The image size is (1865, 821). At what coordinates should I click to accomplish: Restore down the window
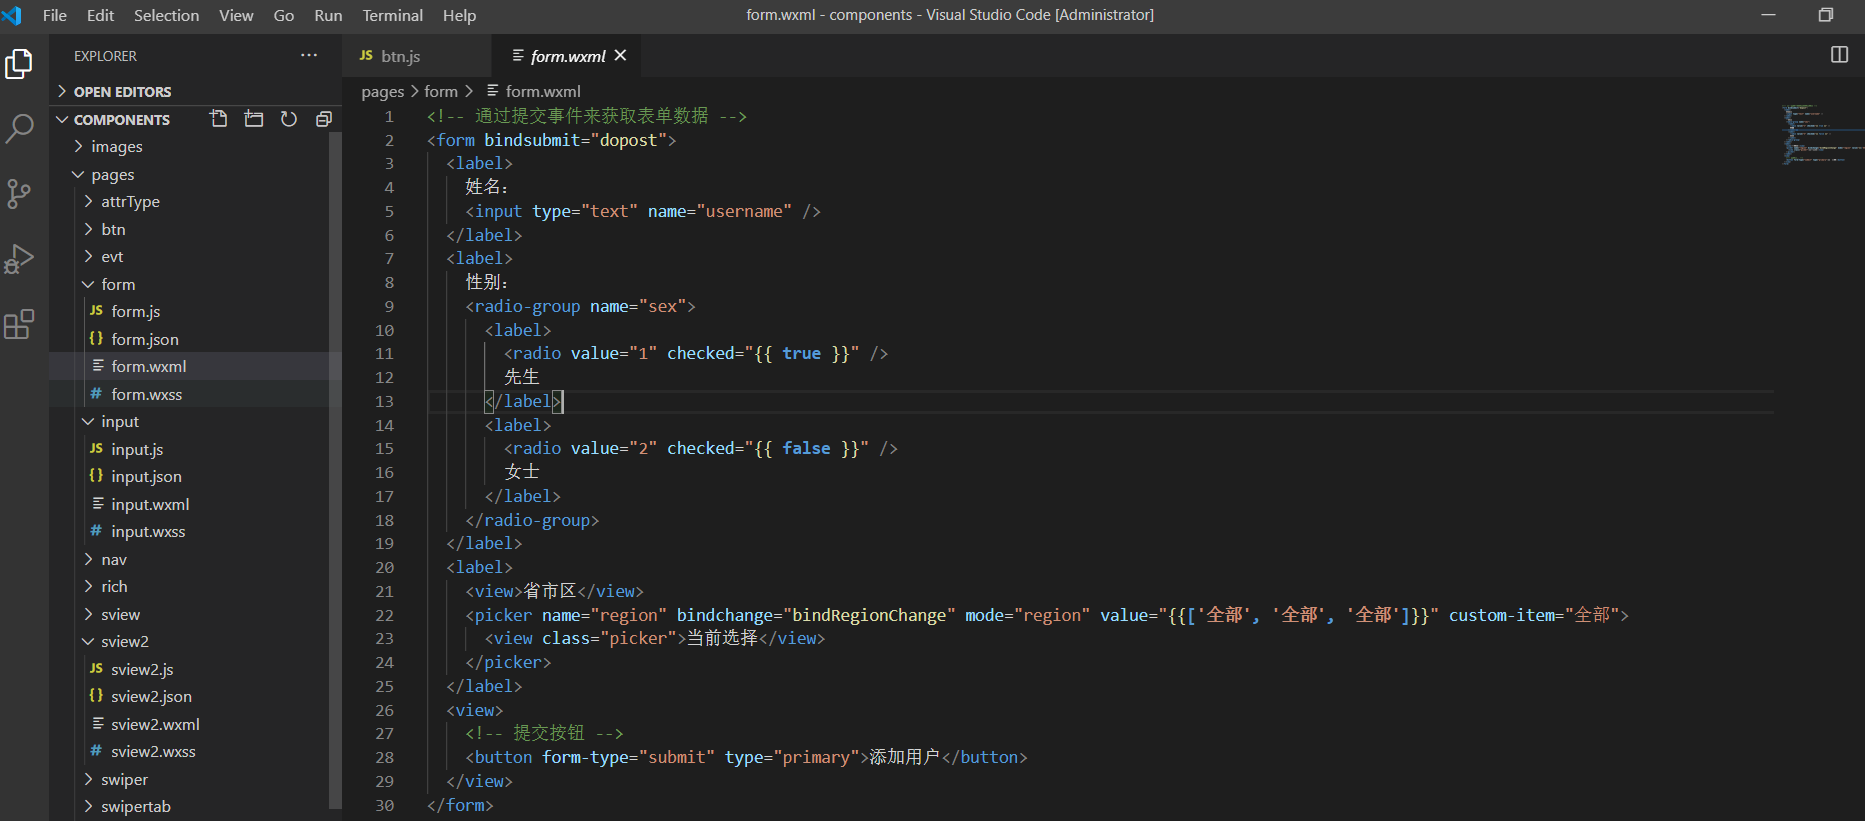(x=1825, y=15)
